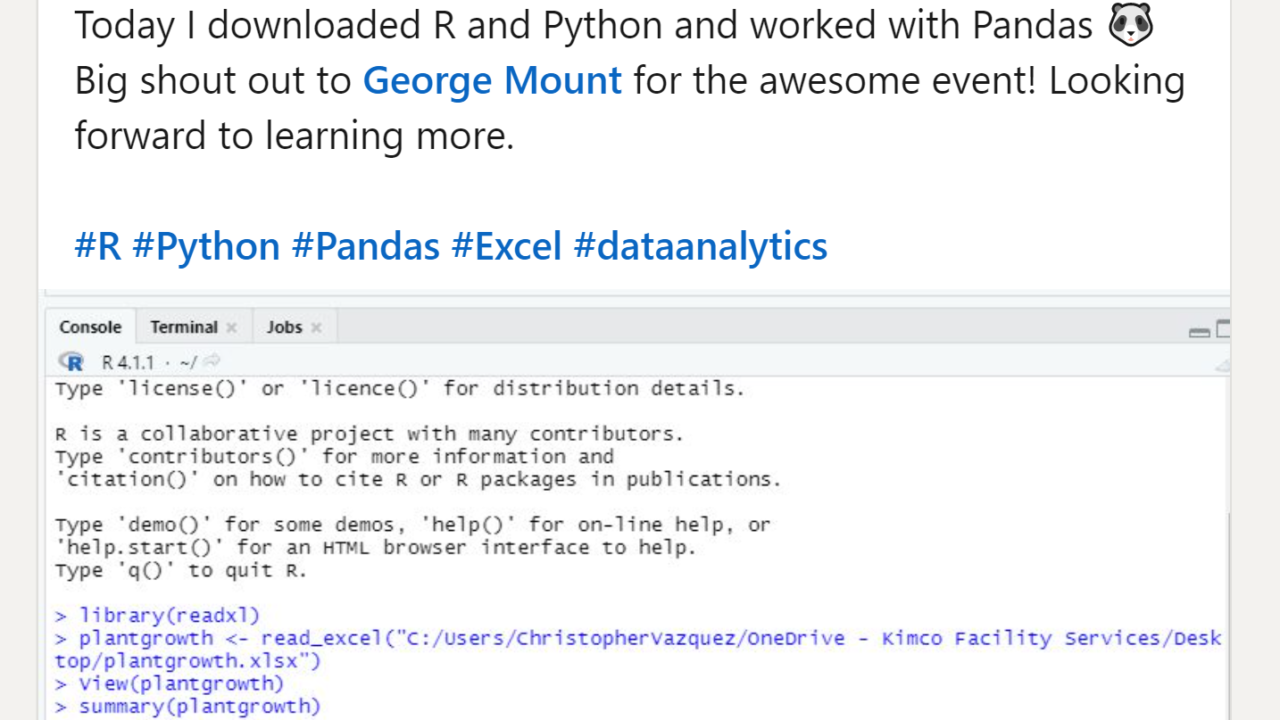Switch to the Console tab
This screenshot has width=1280, height=720.
coord(90,327)
